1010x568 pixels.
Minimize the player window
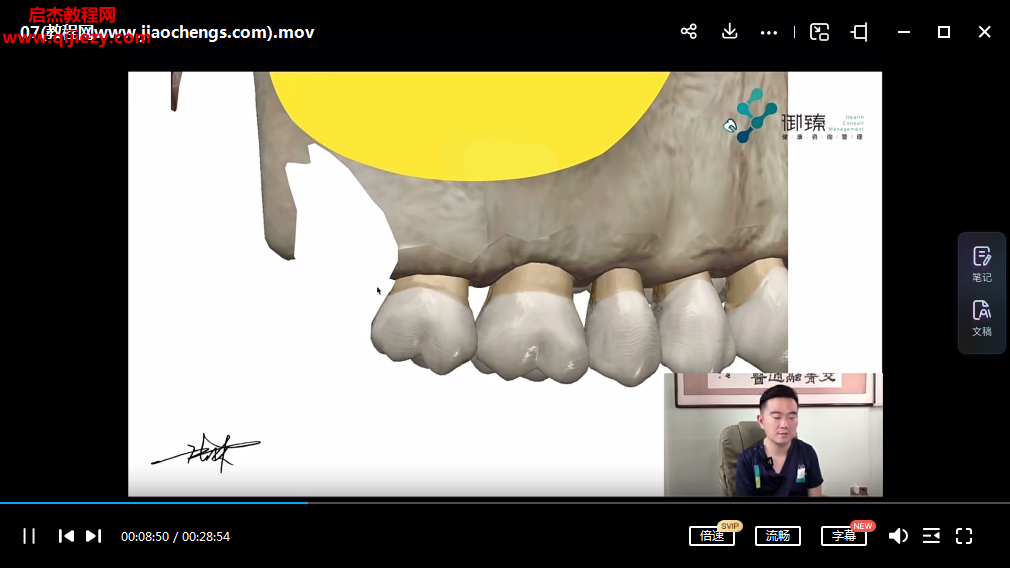(904, 32)
